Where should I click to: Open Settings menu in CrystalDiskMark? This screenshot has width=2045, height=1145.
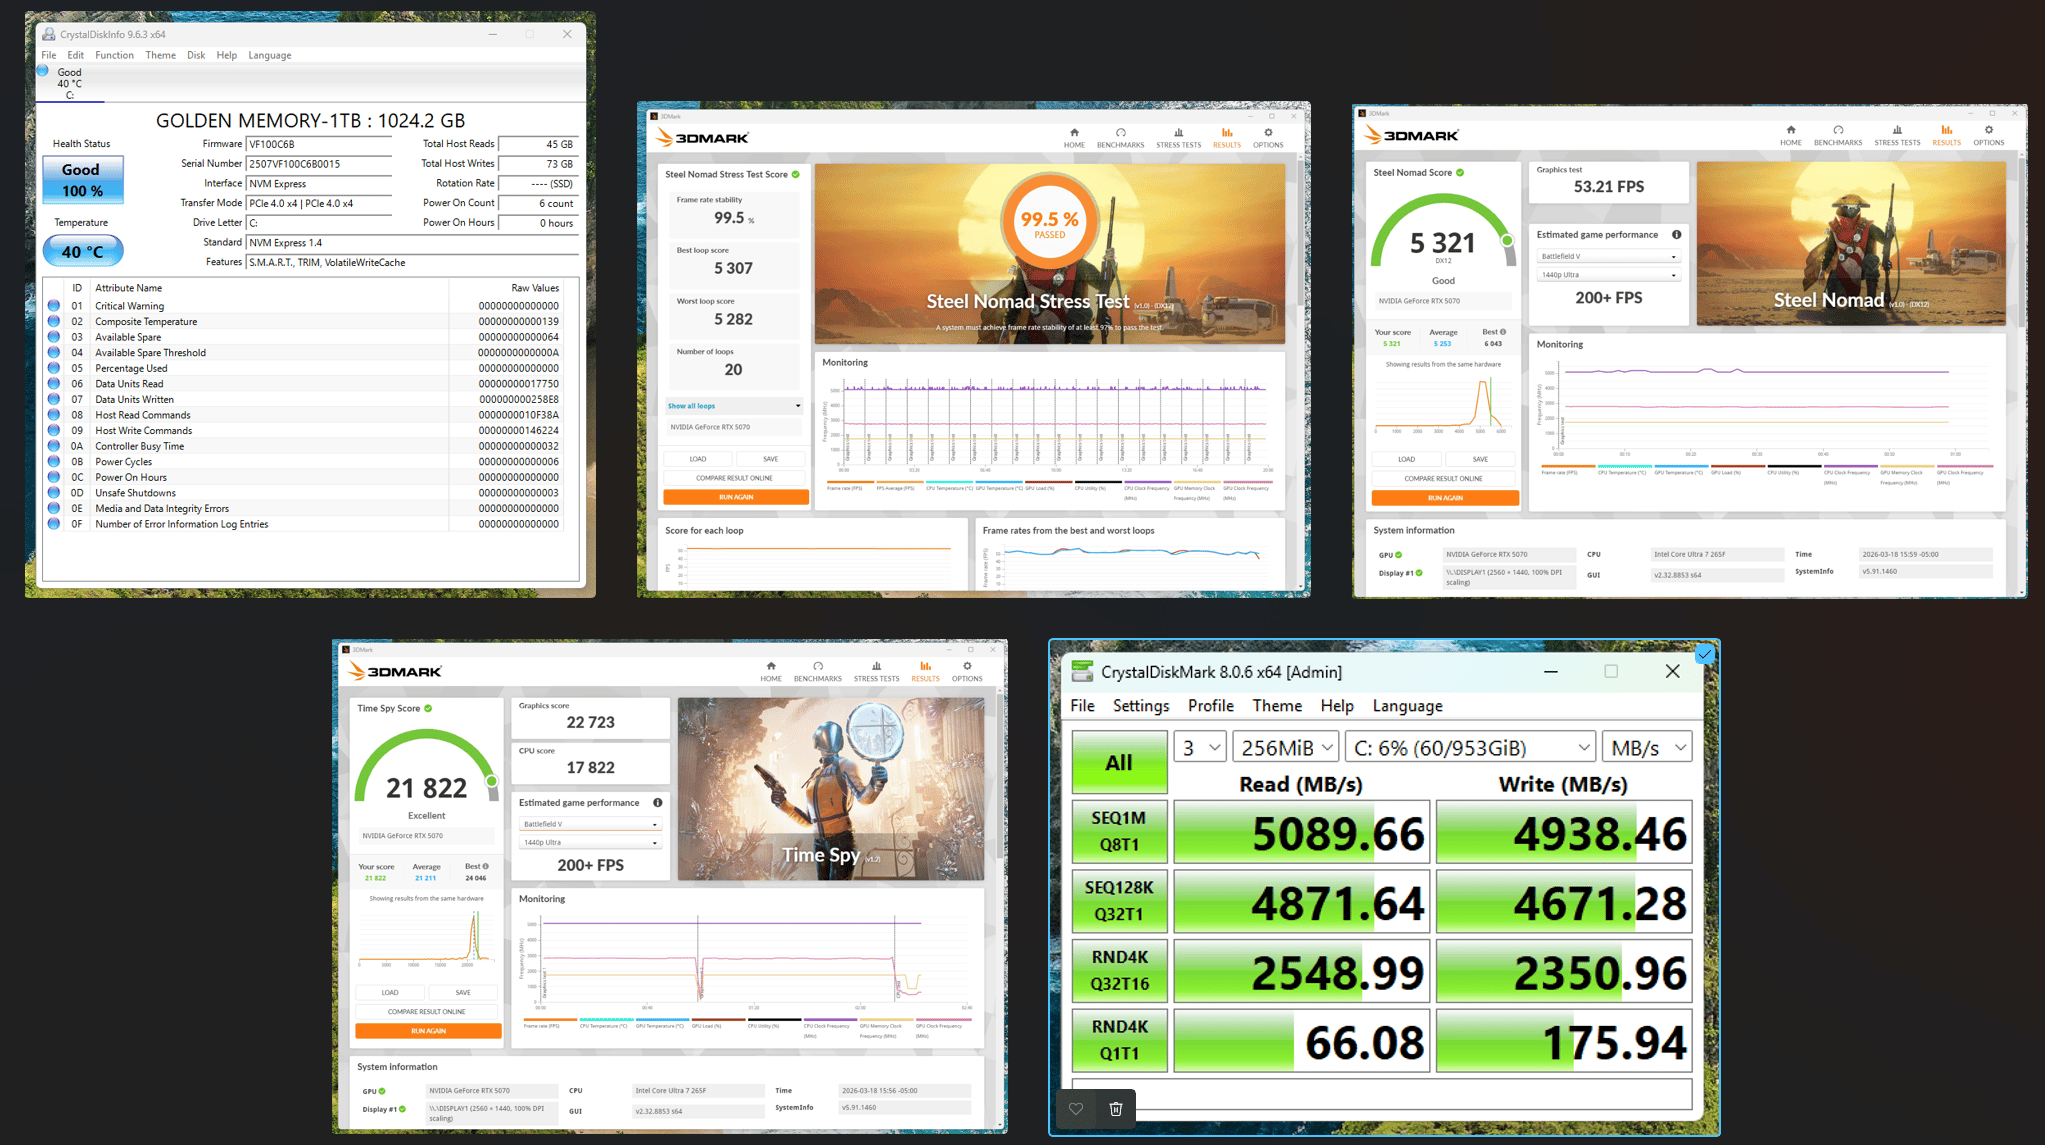[x=1141, y=706]
